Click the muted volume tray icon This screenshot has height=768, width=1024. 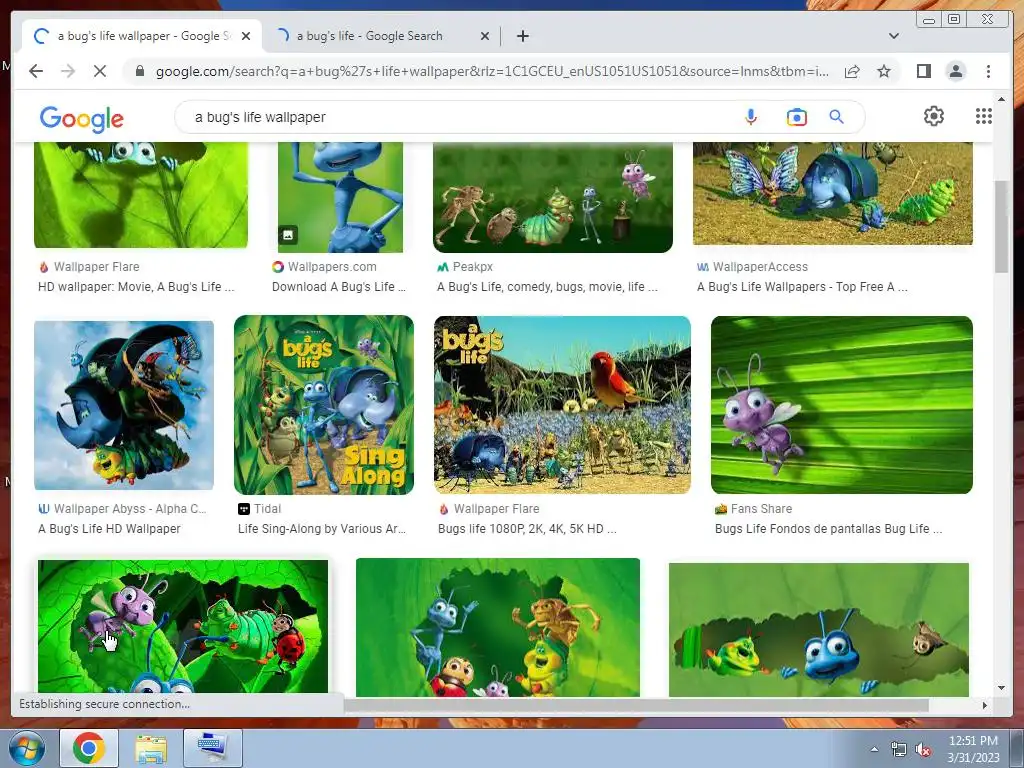click(923, 750)
